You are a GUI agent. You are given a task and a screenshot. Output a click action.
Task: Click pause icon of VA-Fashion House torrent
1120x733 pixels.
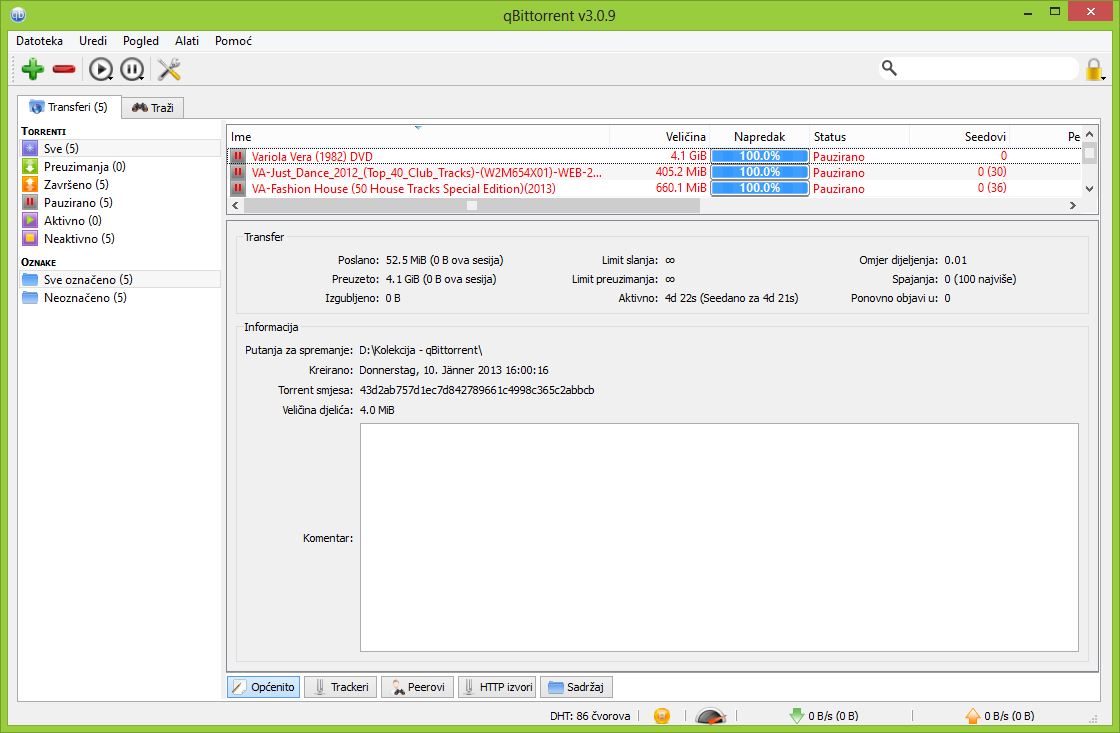coord(238,188)
